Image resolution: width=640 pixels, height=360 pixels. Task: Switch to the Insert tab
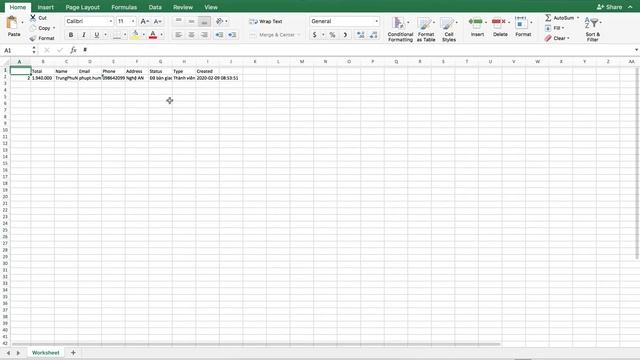click(45, 7)
